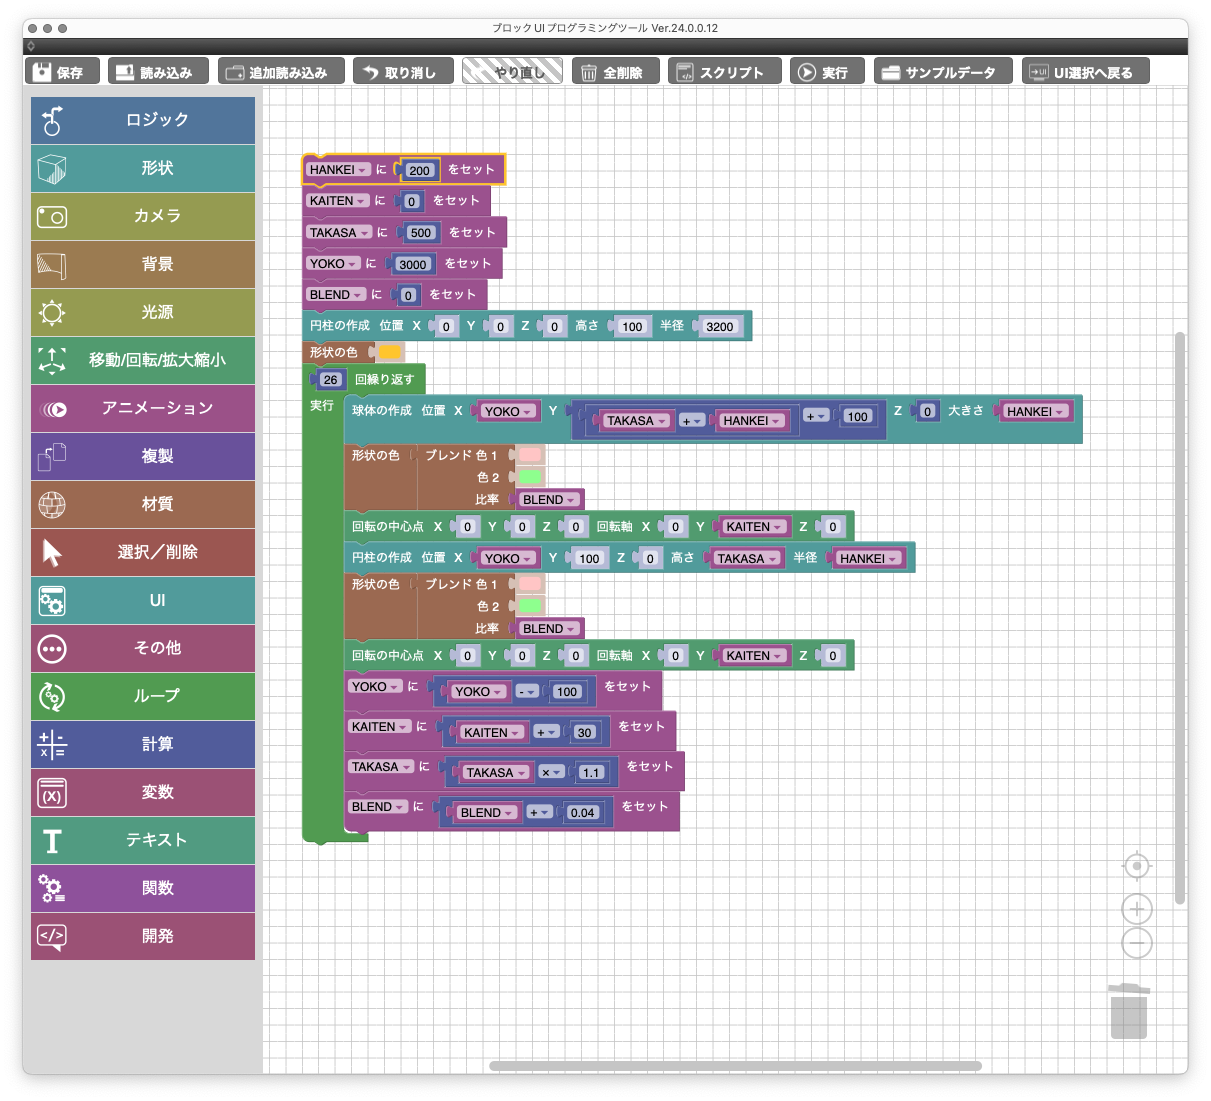Viewport: 1211px width, 1101px height.
Task: Click the trash can icon
Action: [1129, 1012]
